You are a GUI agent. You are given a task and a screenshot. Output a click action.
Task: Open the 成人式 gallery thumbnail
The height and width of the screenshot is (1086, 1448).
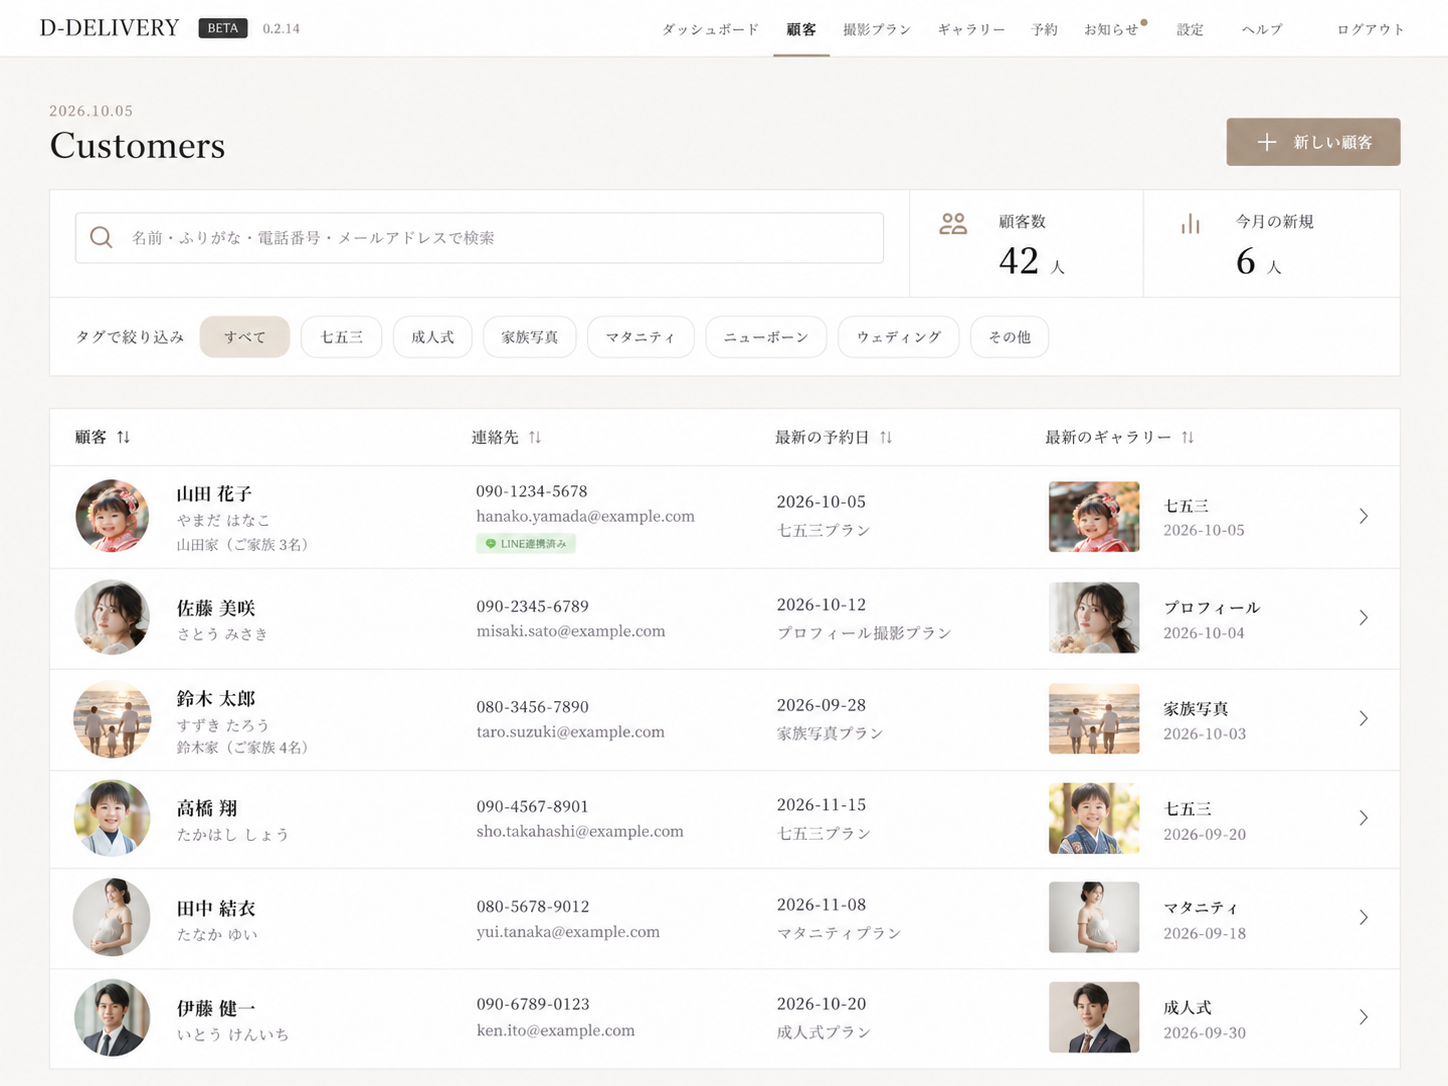1094,1017
